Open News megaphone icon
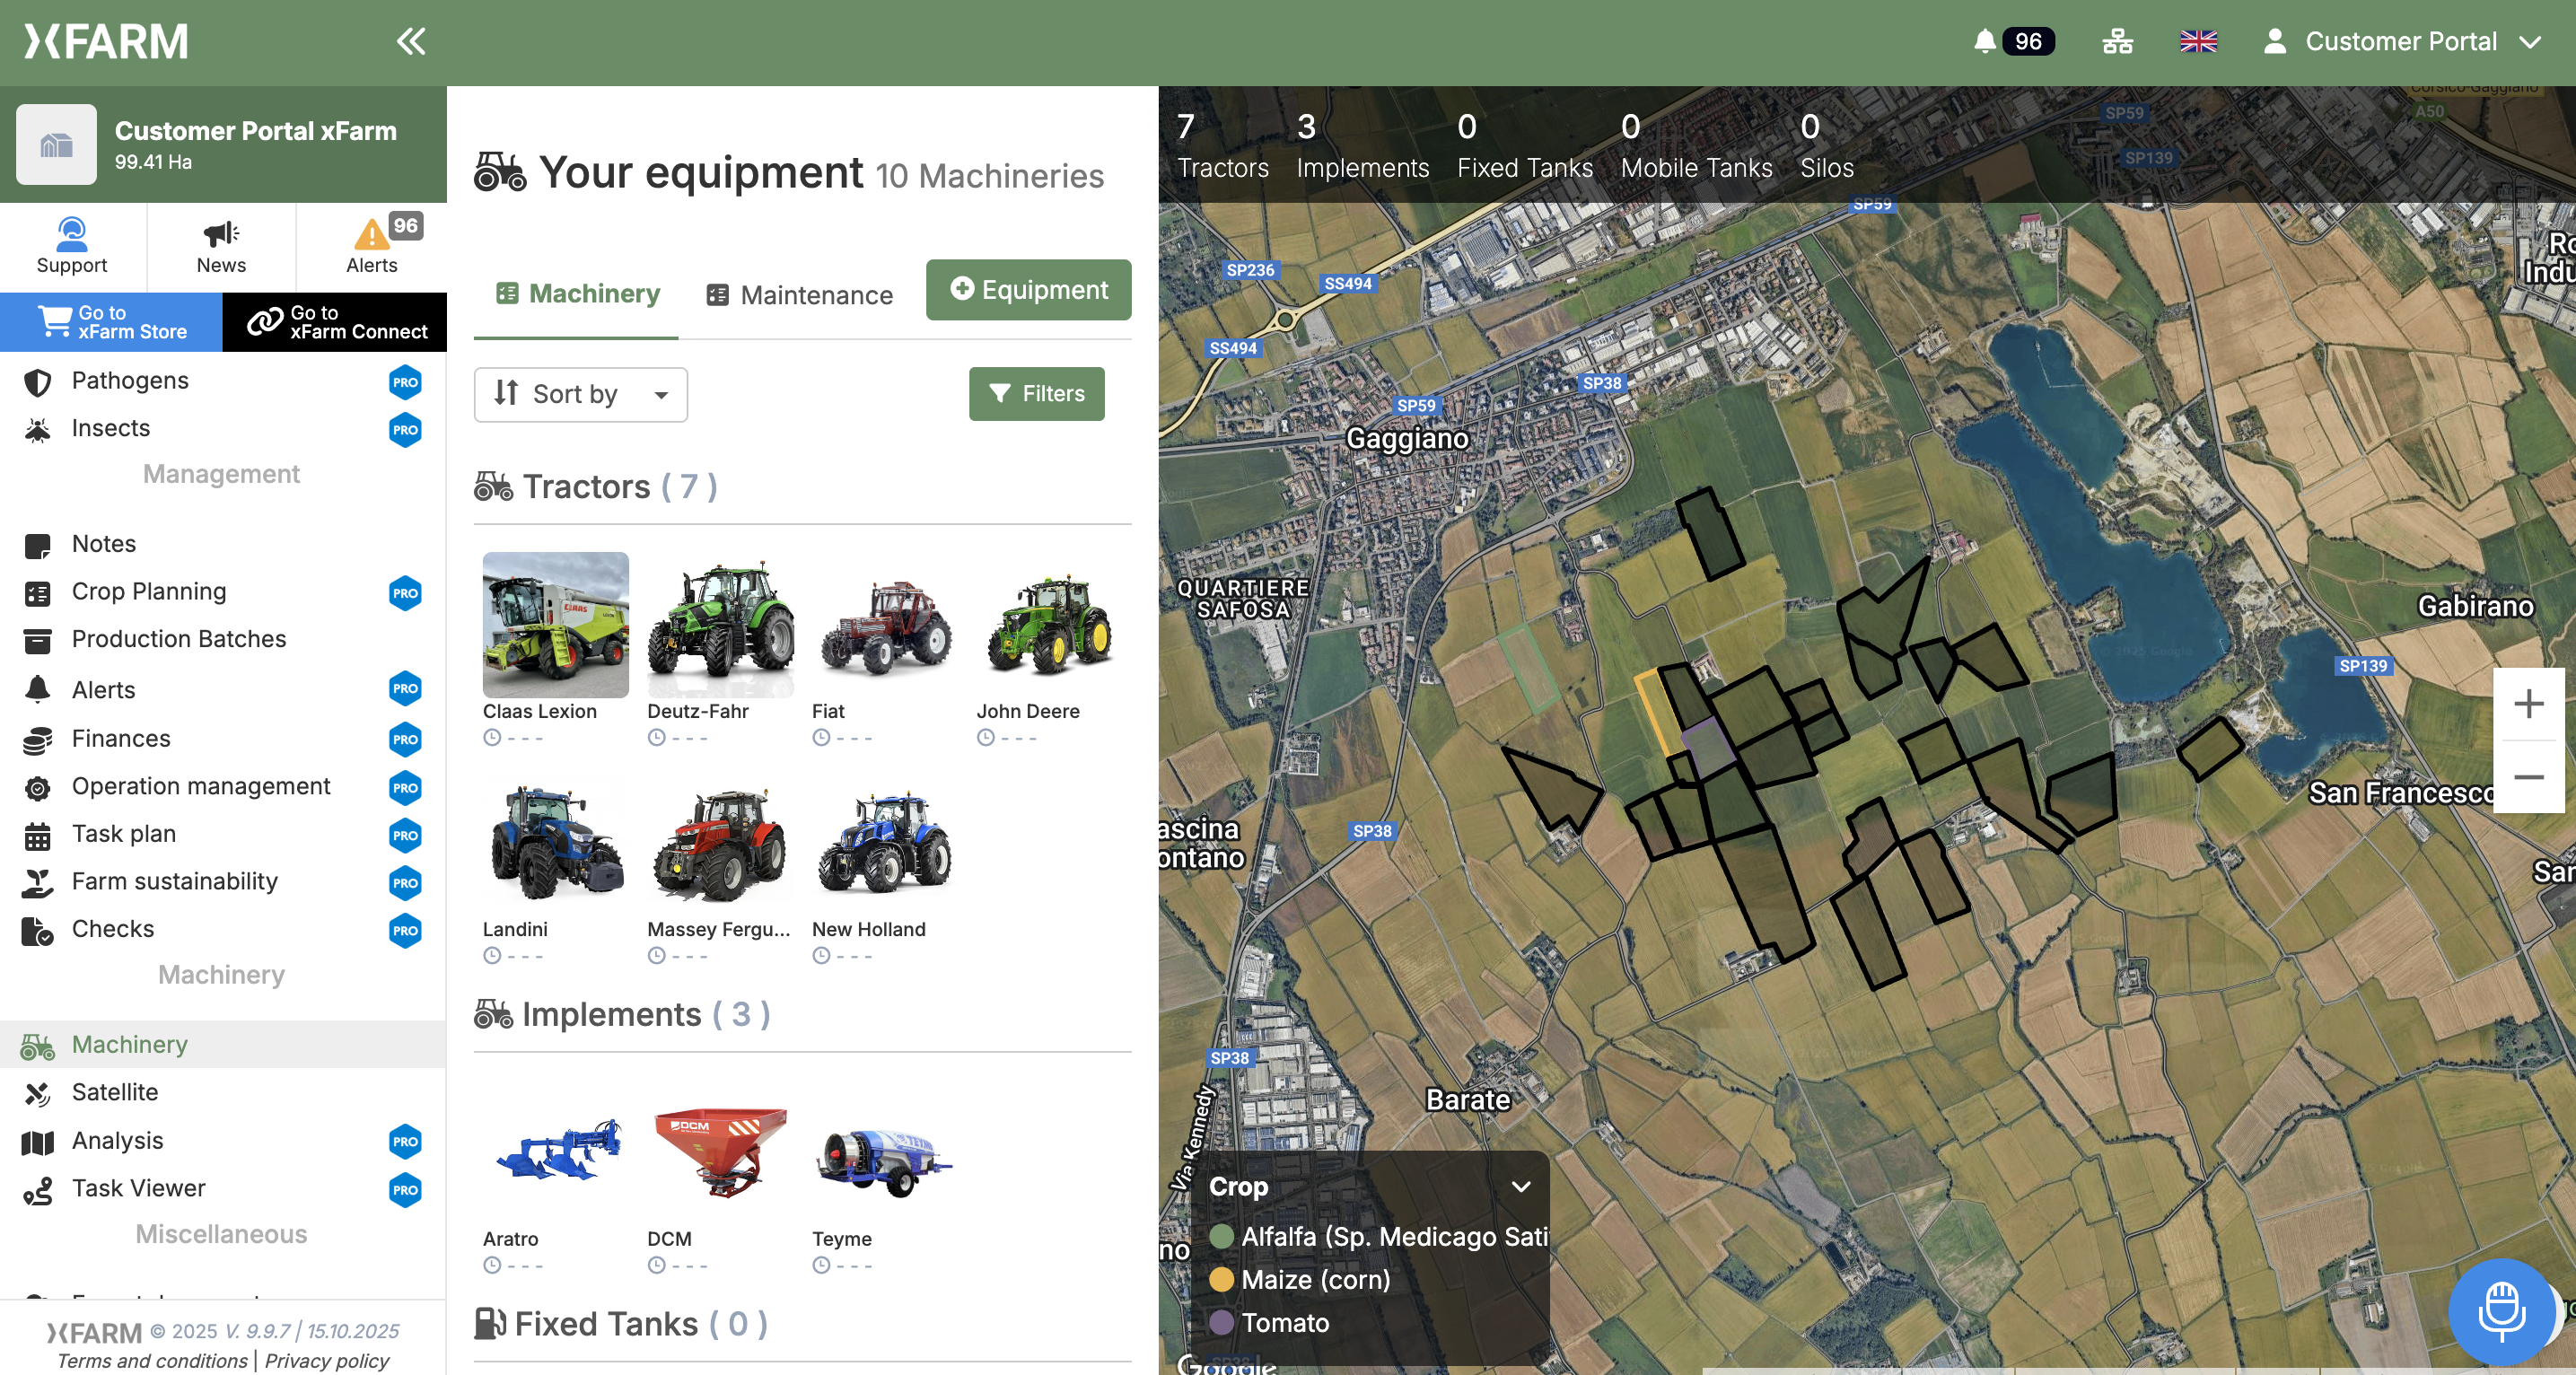 pyautogui.click(x=221, y=246)
